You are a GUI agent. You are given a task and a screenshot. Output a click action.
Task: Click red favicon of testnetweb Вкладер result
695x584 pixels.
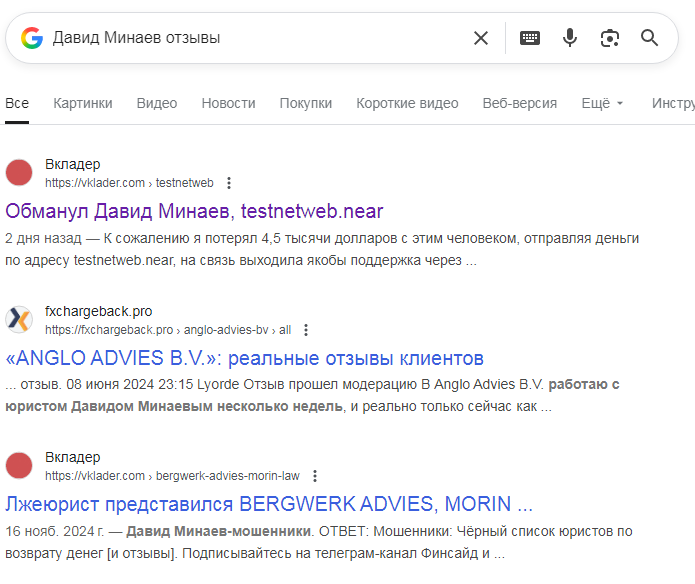coord(19,172)
